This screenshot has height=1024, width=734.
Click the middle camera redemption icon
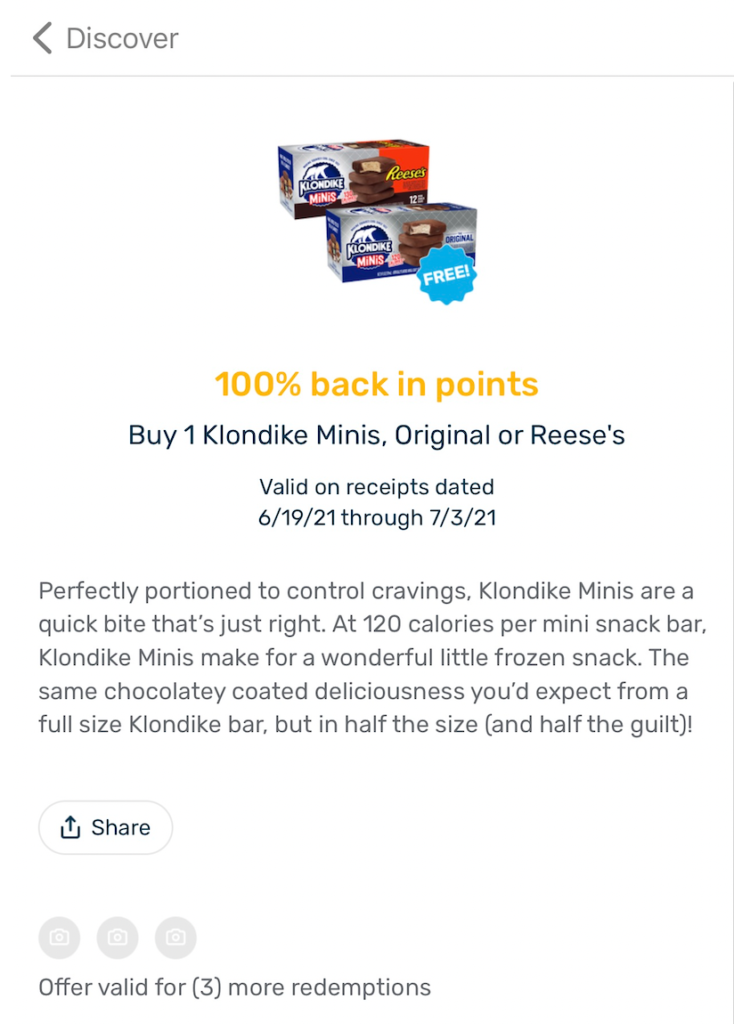click(x=117, y=937)
